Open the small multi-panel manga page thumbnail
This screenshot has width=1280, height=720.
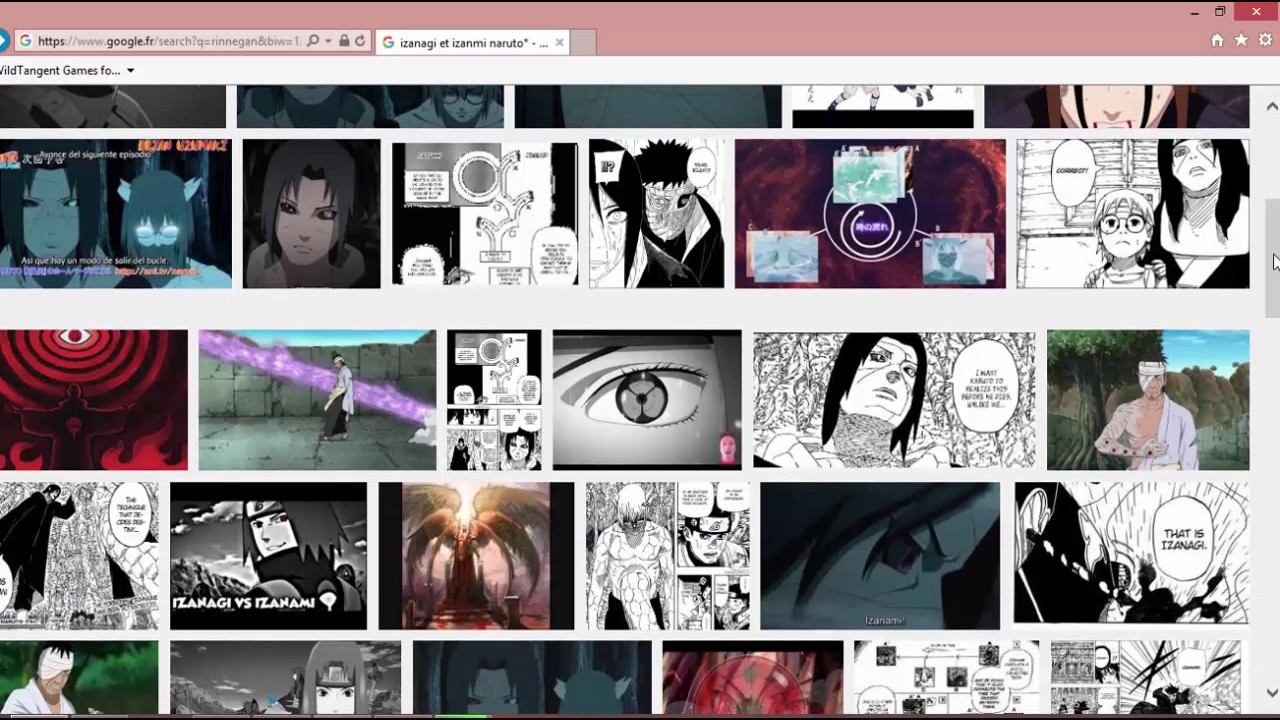[x=494, y=400]
